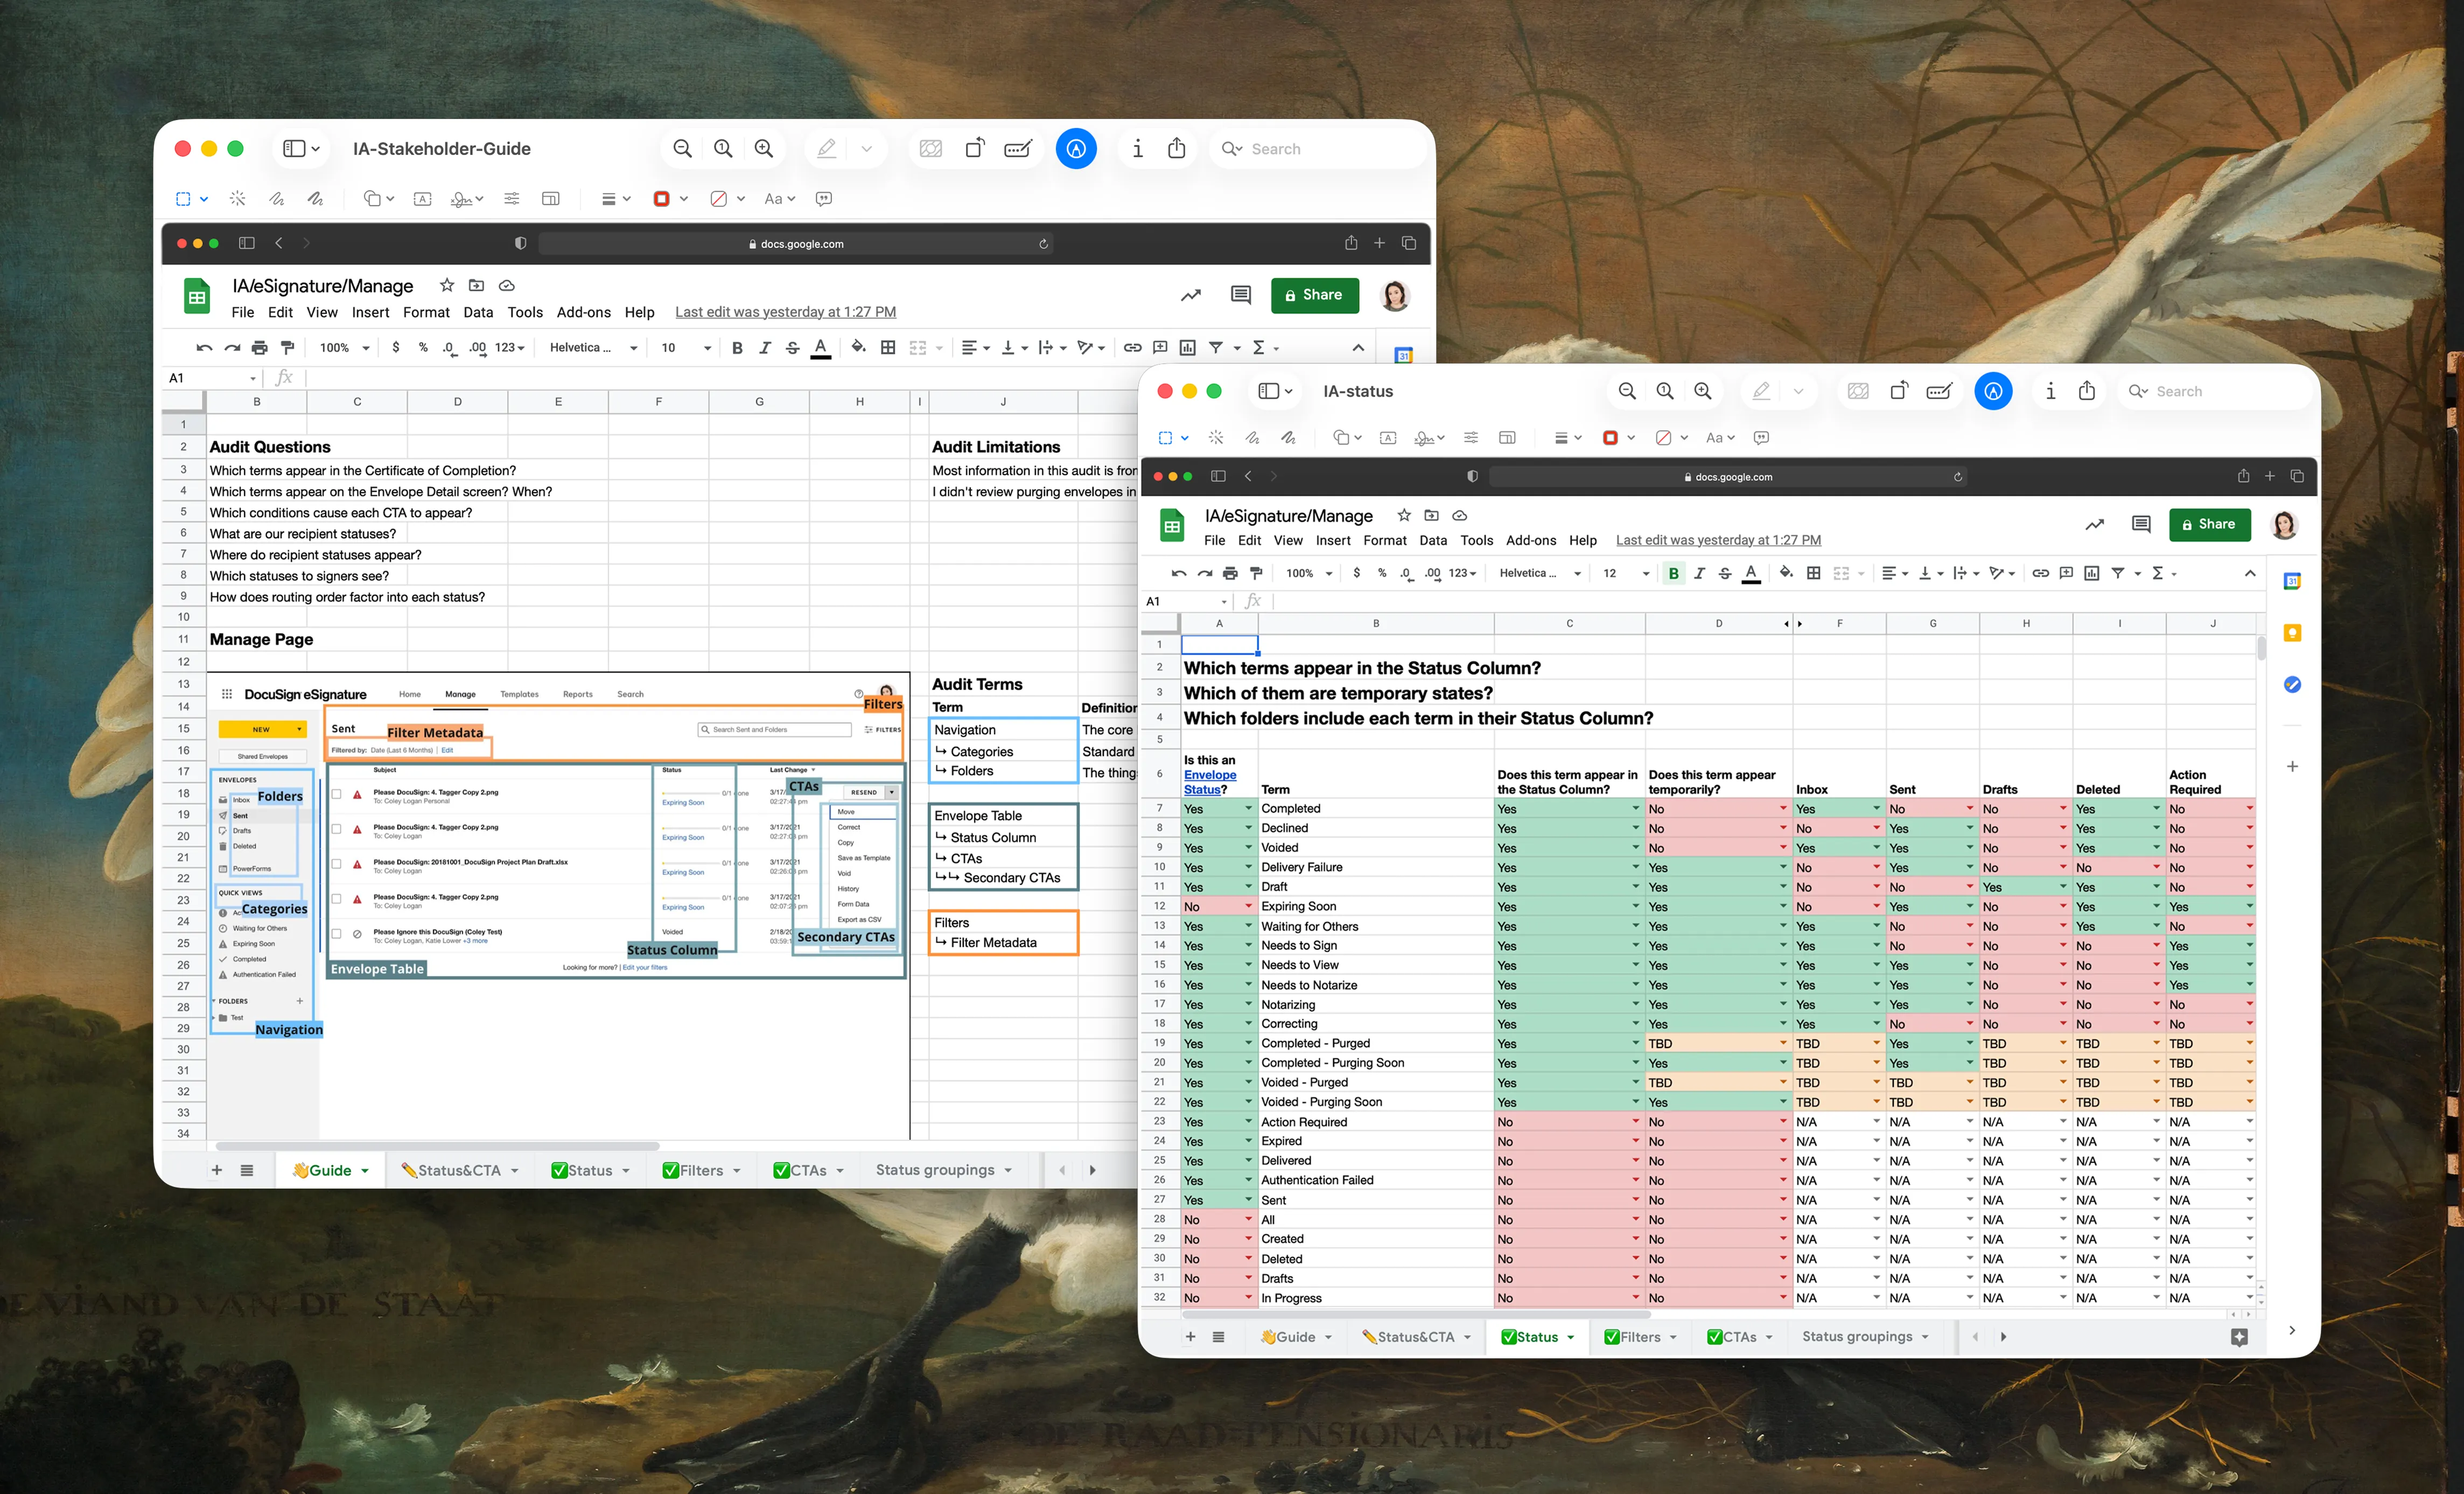Click insert chart icon in IA-status Sheets toolbar
This screenshot has width=2464, height=1494.
tap(2091, 573)
